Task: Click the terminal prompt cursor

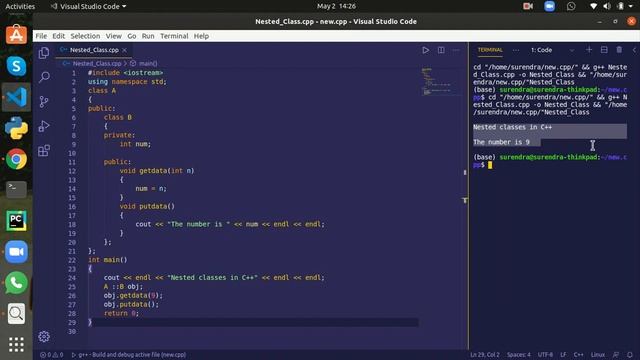Action: [x=490, y=165]
